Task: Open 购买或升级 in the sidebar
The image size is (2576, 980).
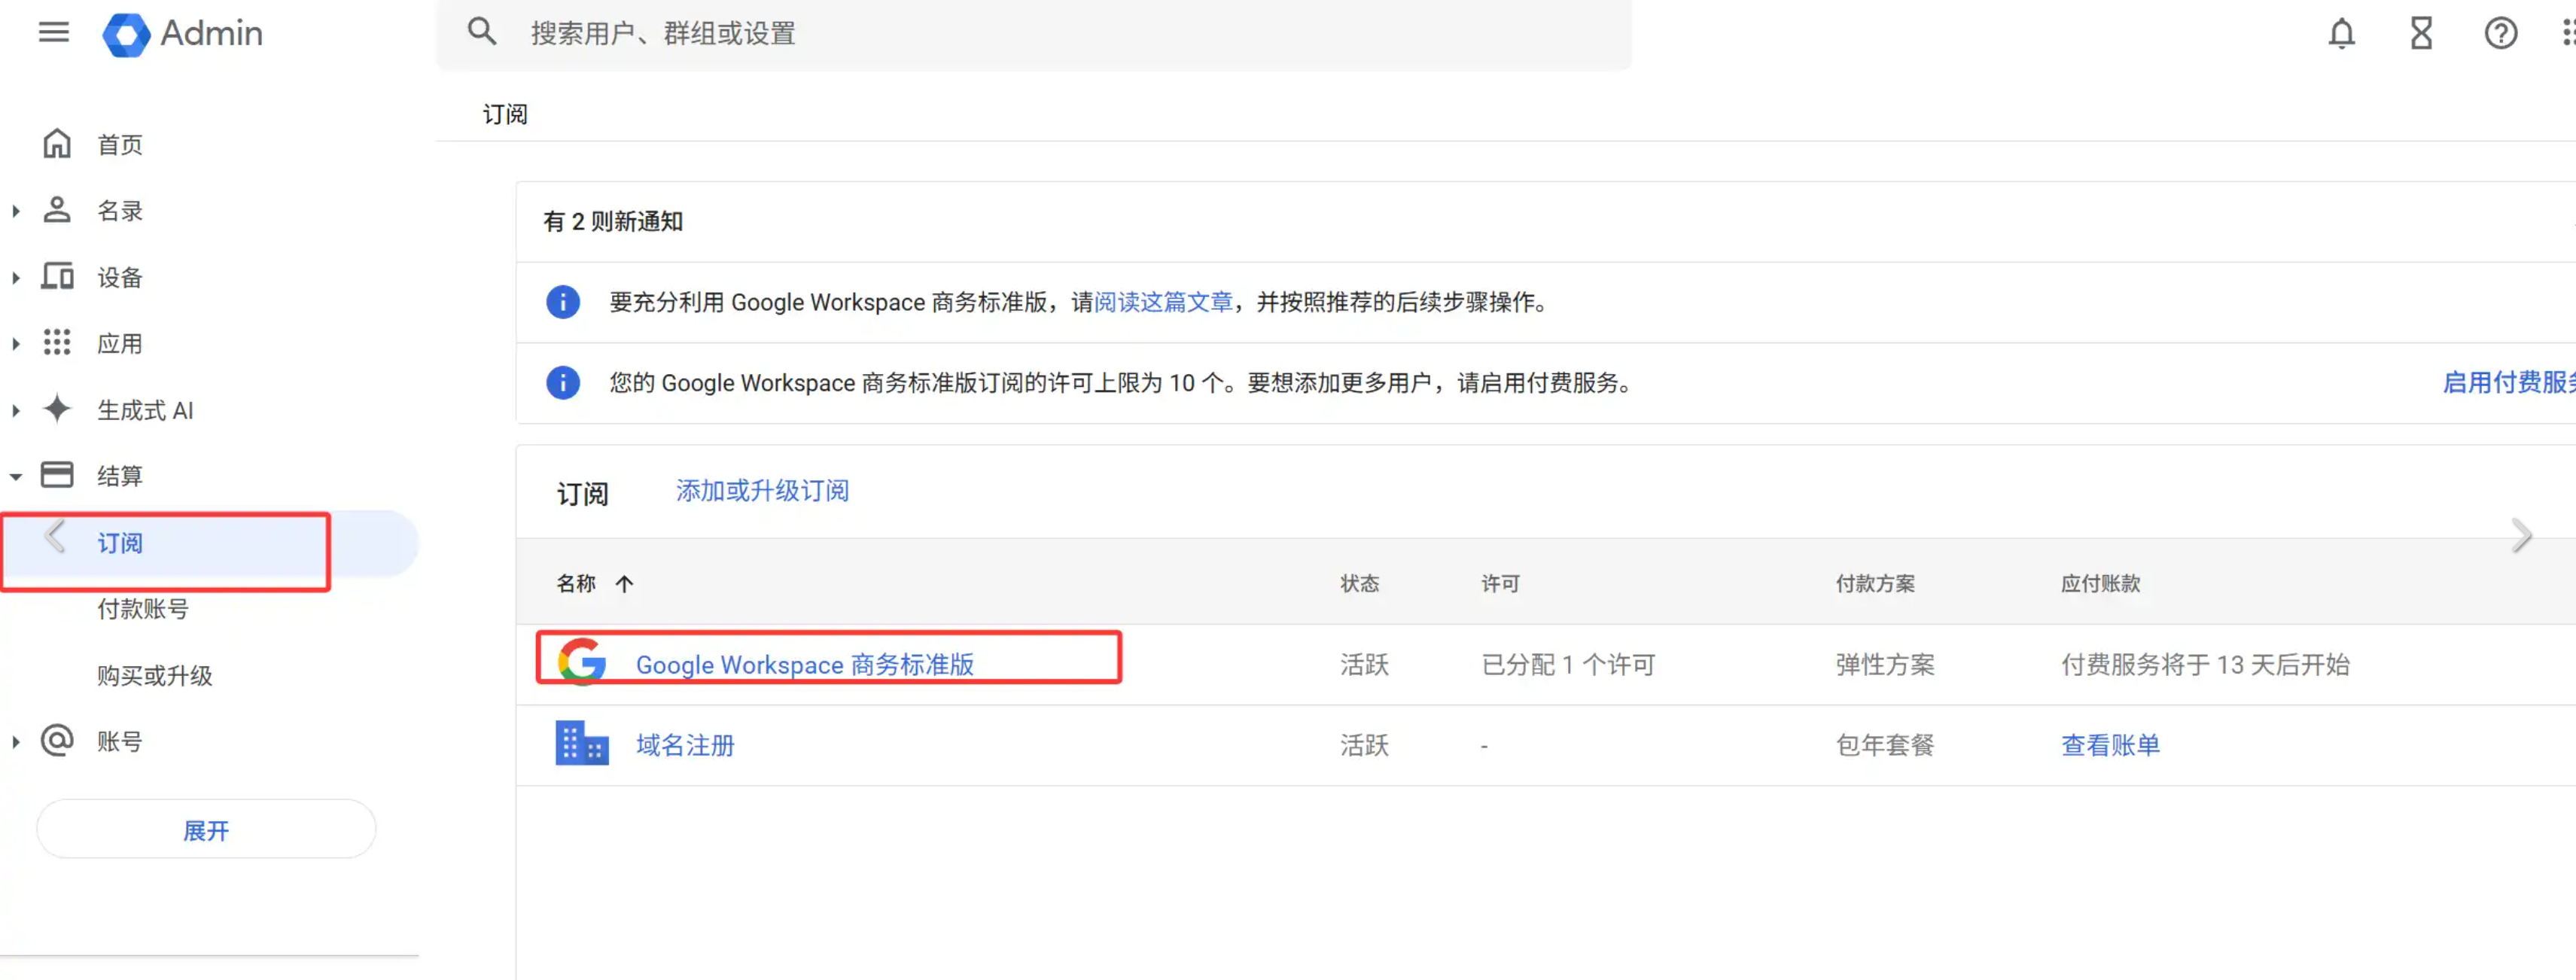Action: click(x=155, y=676)
